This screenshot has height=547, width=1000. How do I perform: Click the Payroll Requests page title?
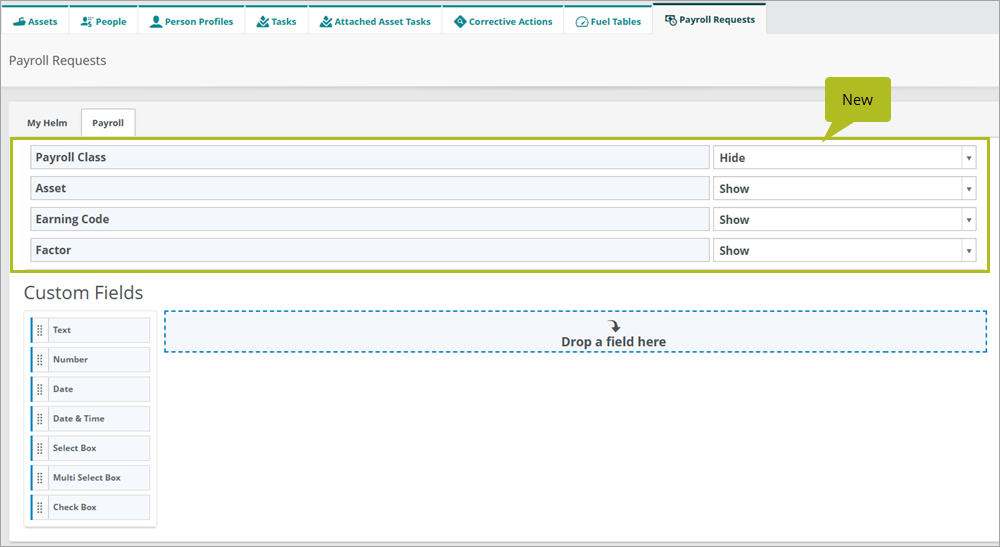click(x=57, y=61)
